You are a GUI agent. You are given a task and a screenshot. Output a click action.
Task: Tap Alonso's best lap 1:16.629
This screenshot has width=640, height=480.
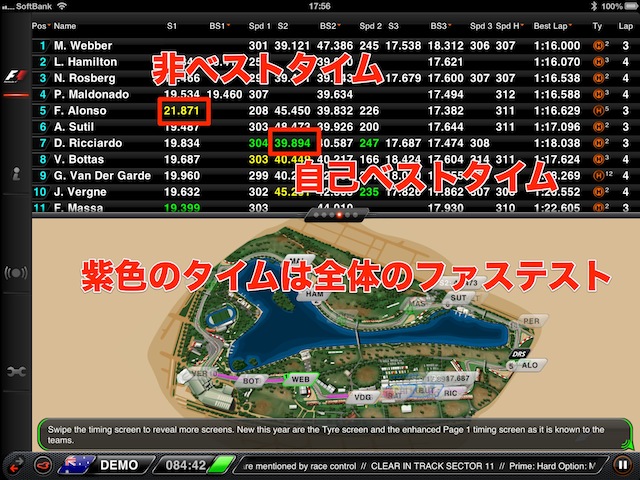557,111
